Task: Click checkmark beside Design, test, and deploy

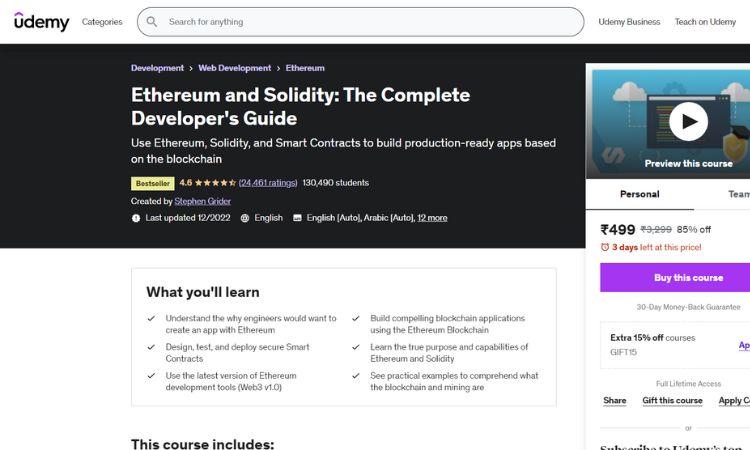Action: coord(151,347)
